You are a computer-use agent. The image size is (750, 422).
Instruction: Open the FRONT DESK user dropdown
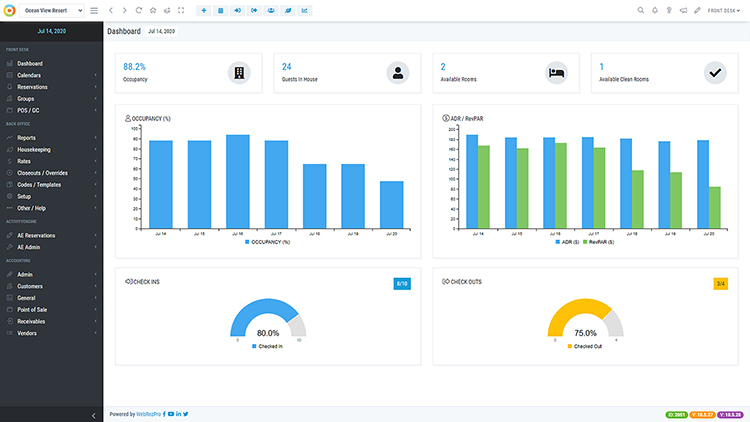coord(724,10)
